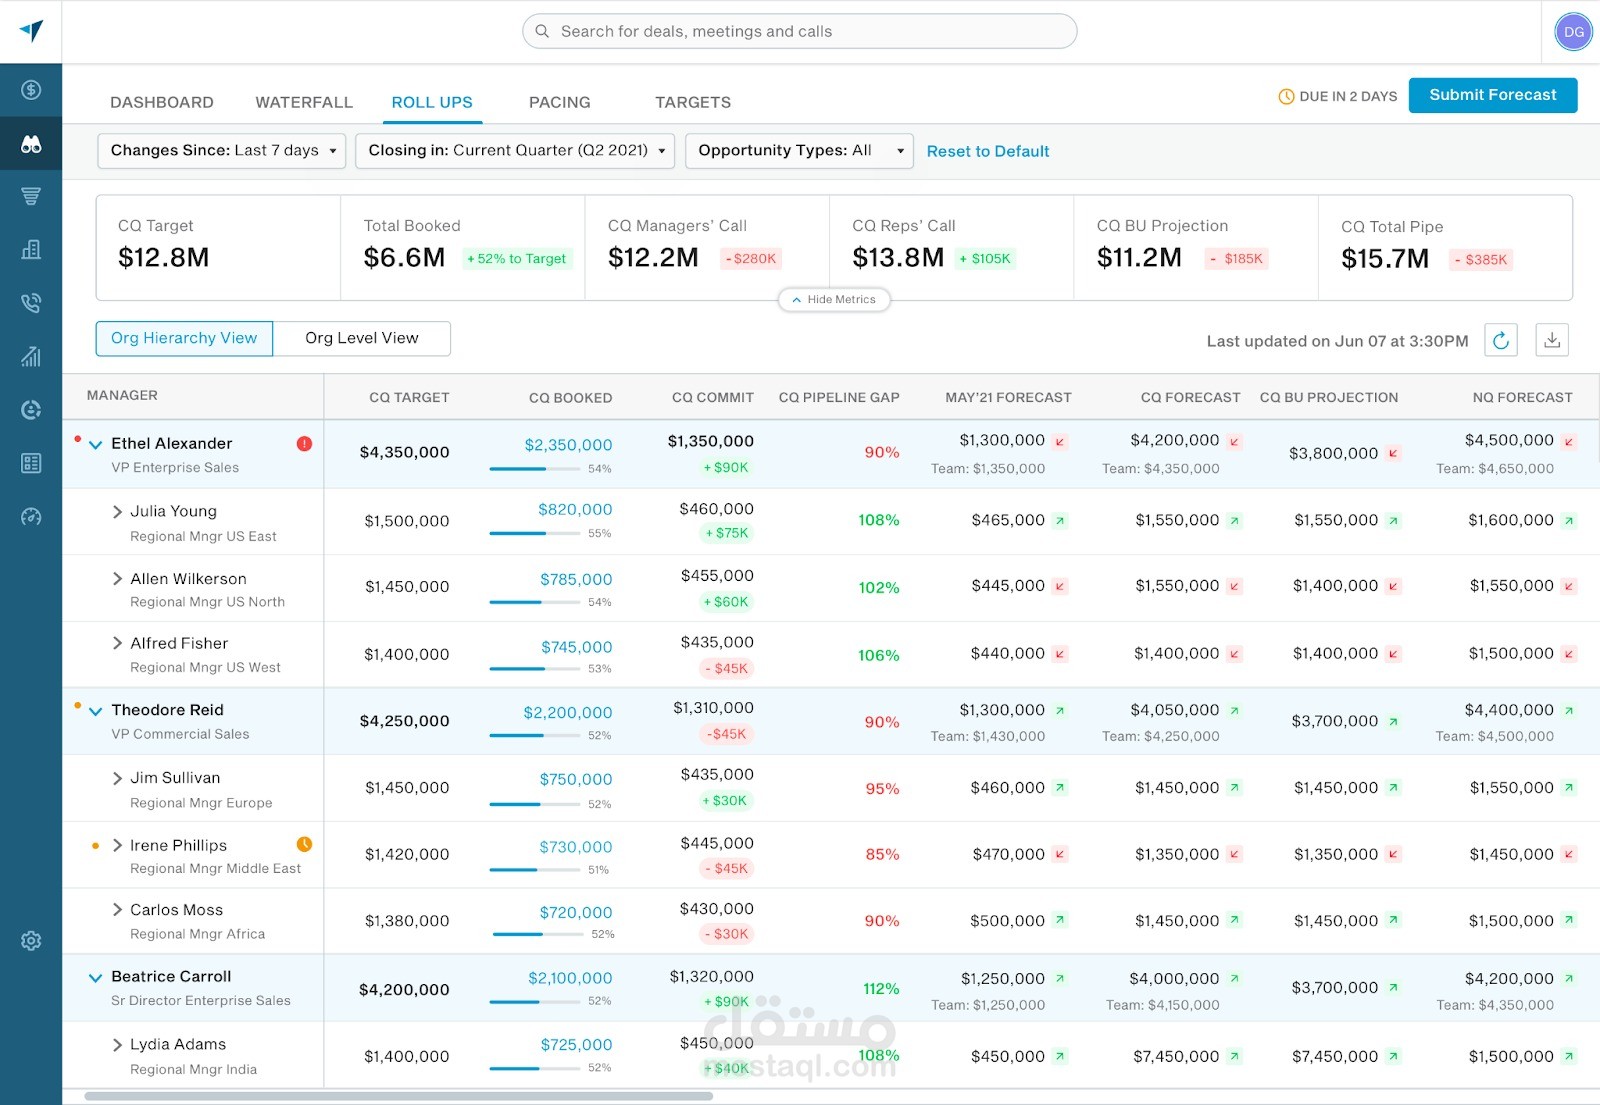The width and height of the screenshot is (1600, 1105).
Task: Open the building sidebar icon
Action: (x=31, y=249)
